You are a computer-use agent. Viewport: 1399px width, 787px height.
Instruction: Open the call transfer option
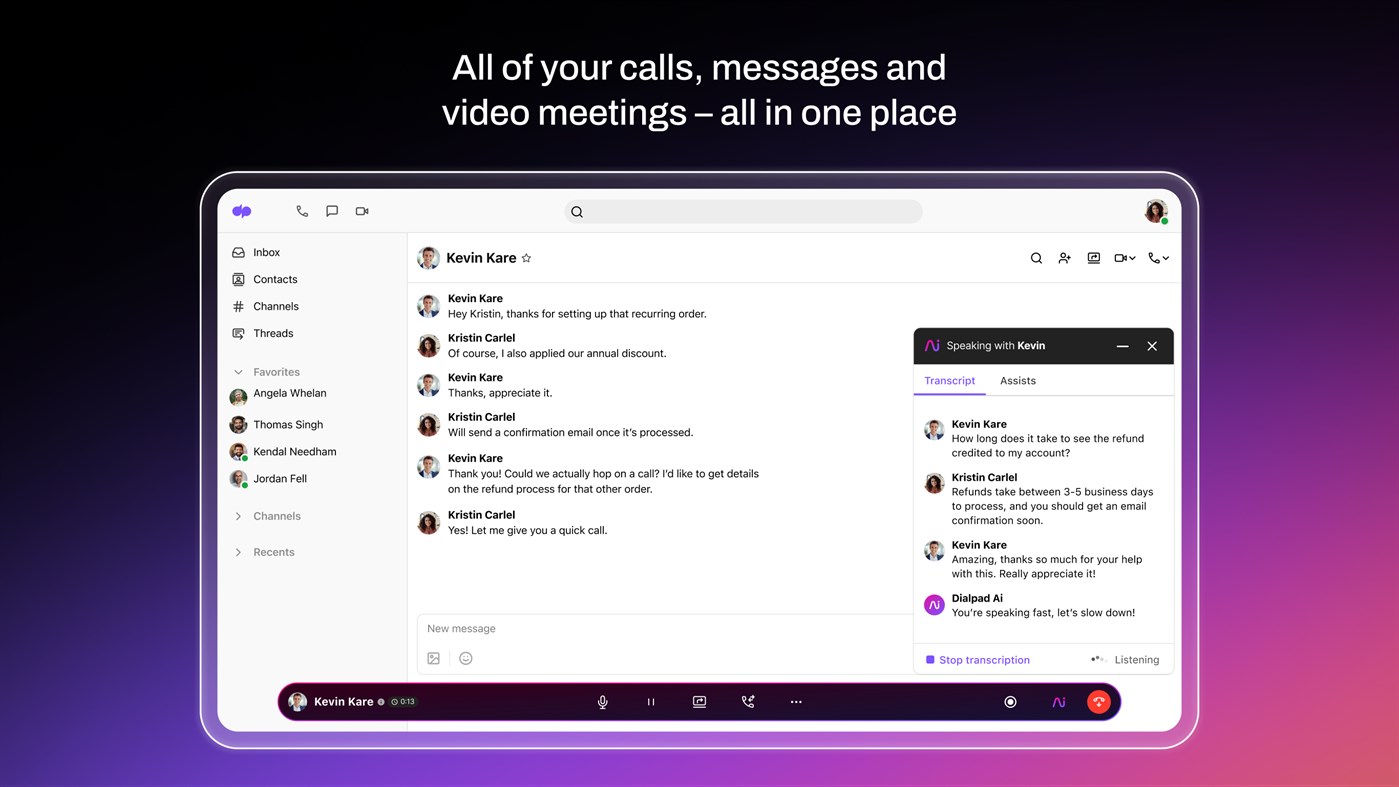tap(747, 701)
